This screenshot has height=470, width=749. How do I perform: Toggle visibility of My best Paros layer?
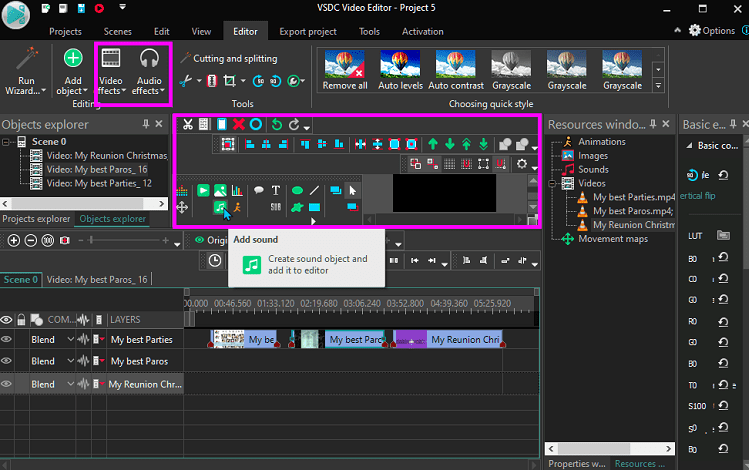click(6, 361)
